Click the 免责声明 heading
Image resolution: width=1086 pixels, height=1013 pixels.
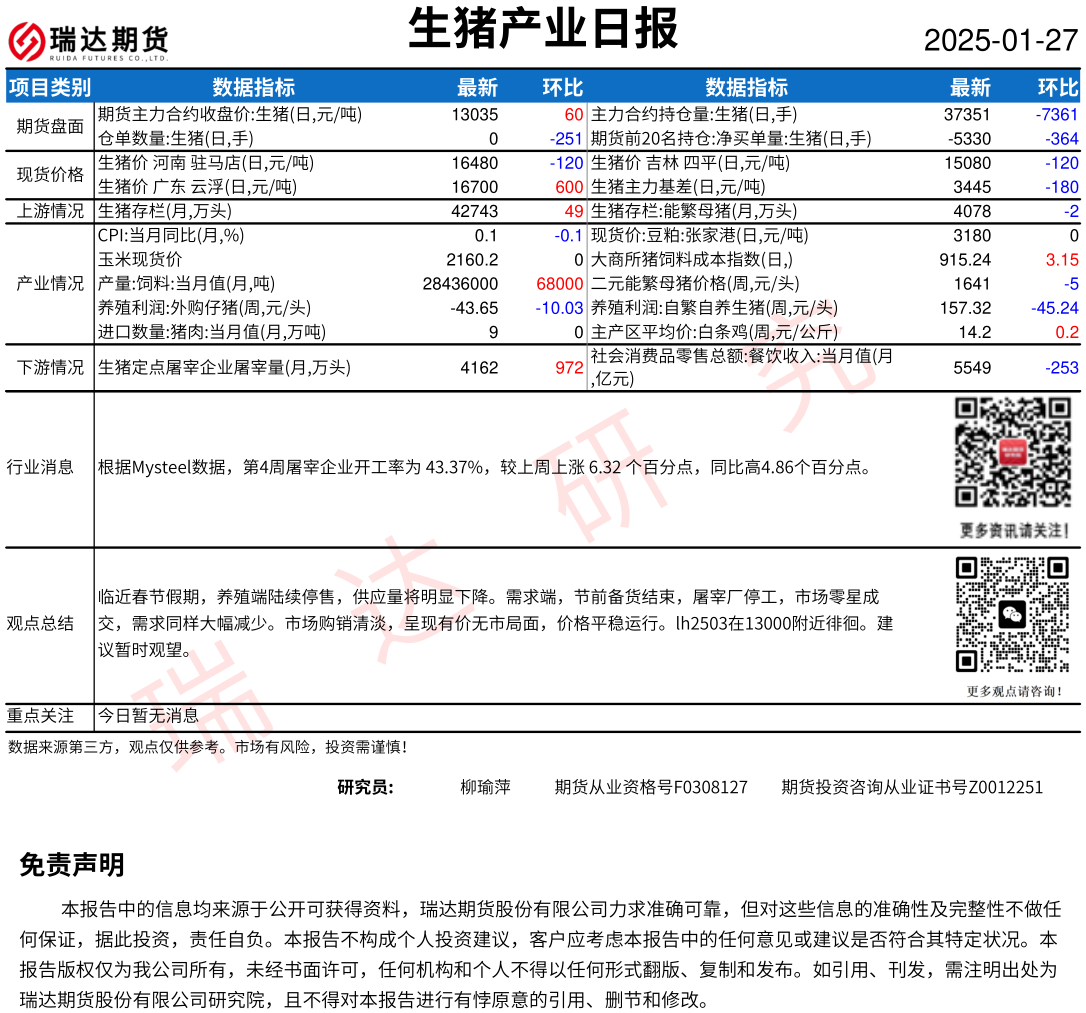[x=72, y=865]
